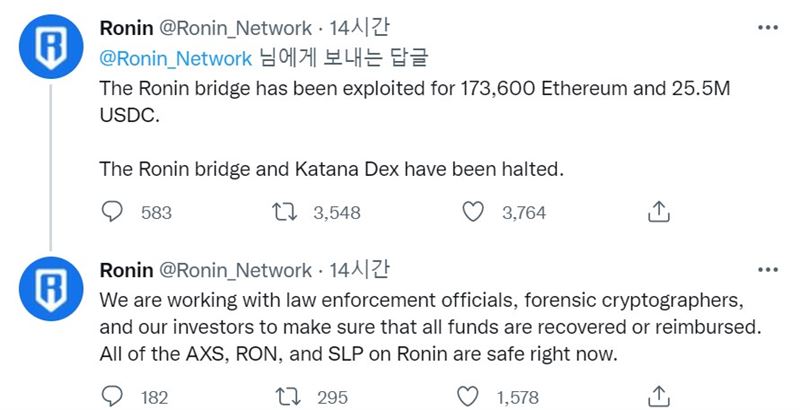Like the tweet about 173,600 Ethereum

point(472,212)
